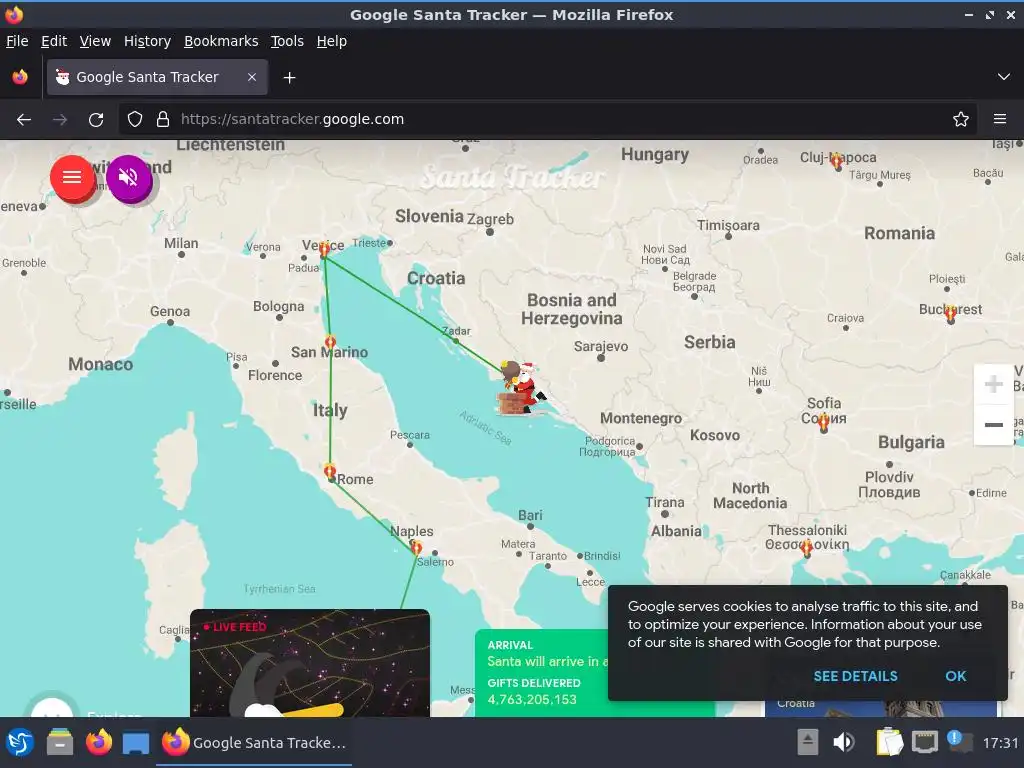Open the Help menu
1024x768 pixels.
pyautogui.click(x=331, y=41)
